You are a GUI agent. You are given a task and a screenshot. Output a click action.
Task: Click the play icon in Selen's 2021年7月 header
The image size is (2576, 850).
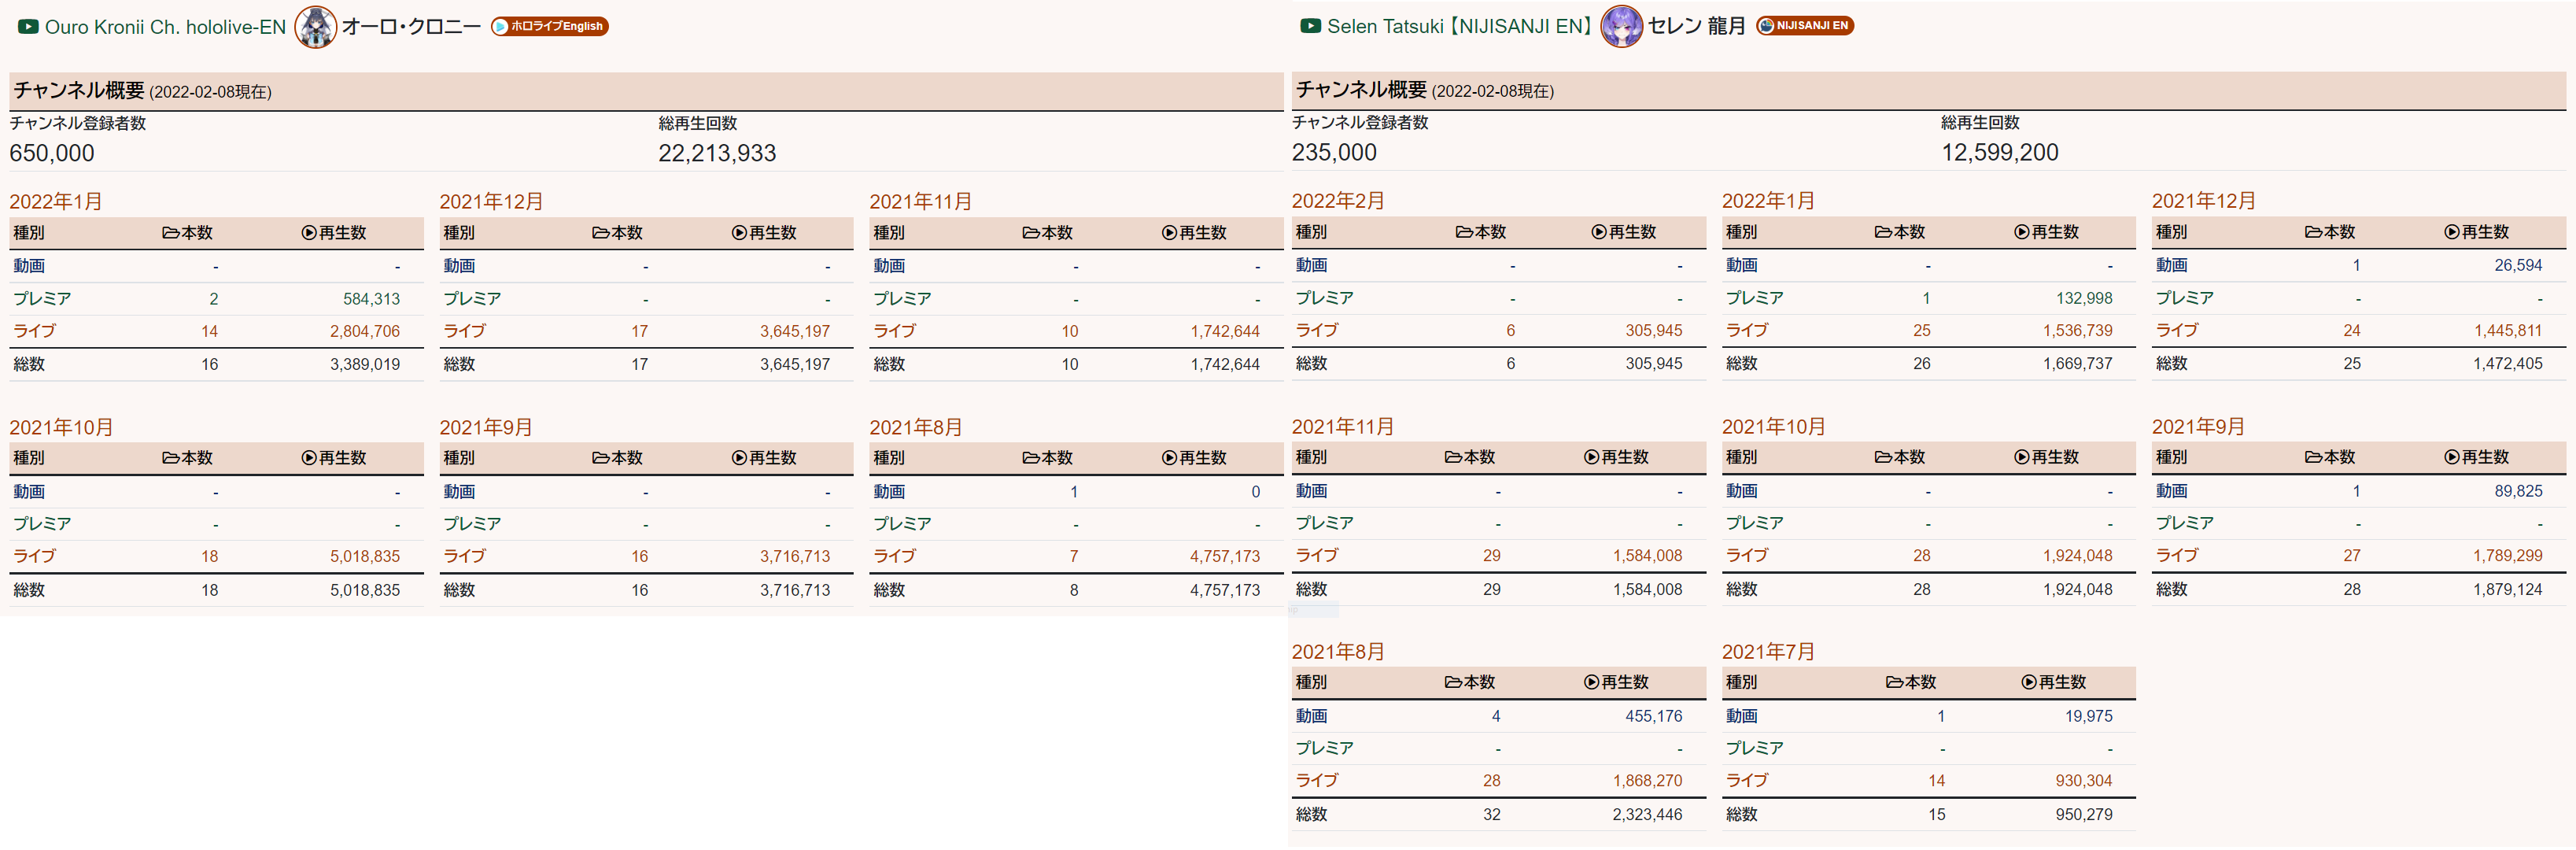tap(2029, 682)
